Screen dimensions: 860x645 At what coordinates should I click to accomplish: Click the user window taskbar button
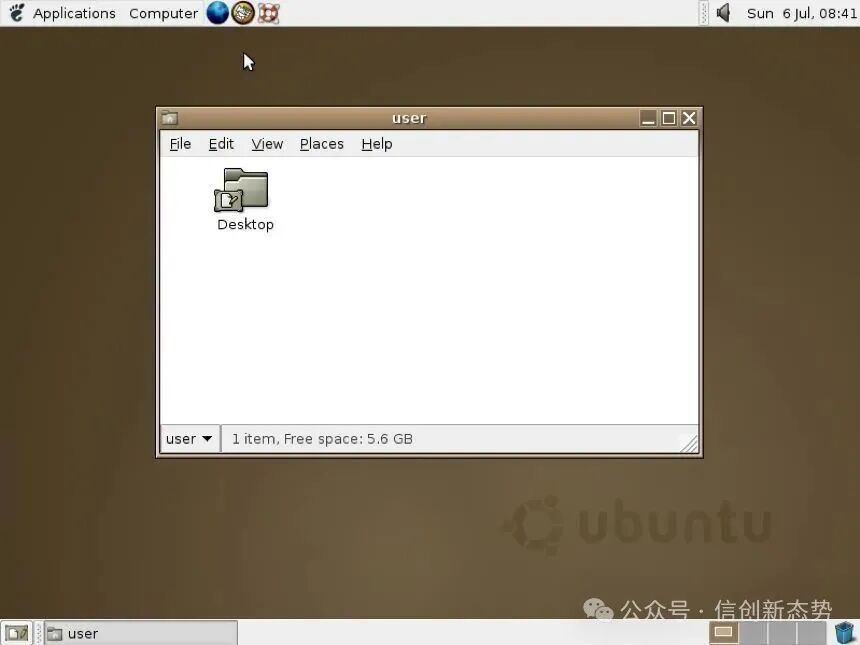[140, 633]
